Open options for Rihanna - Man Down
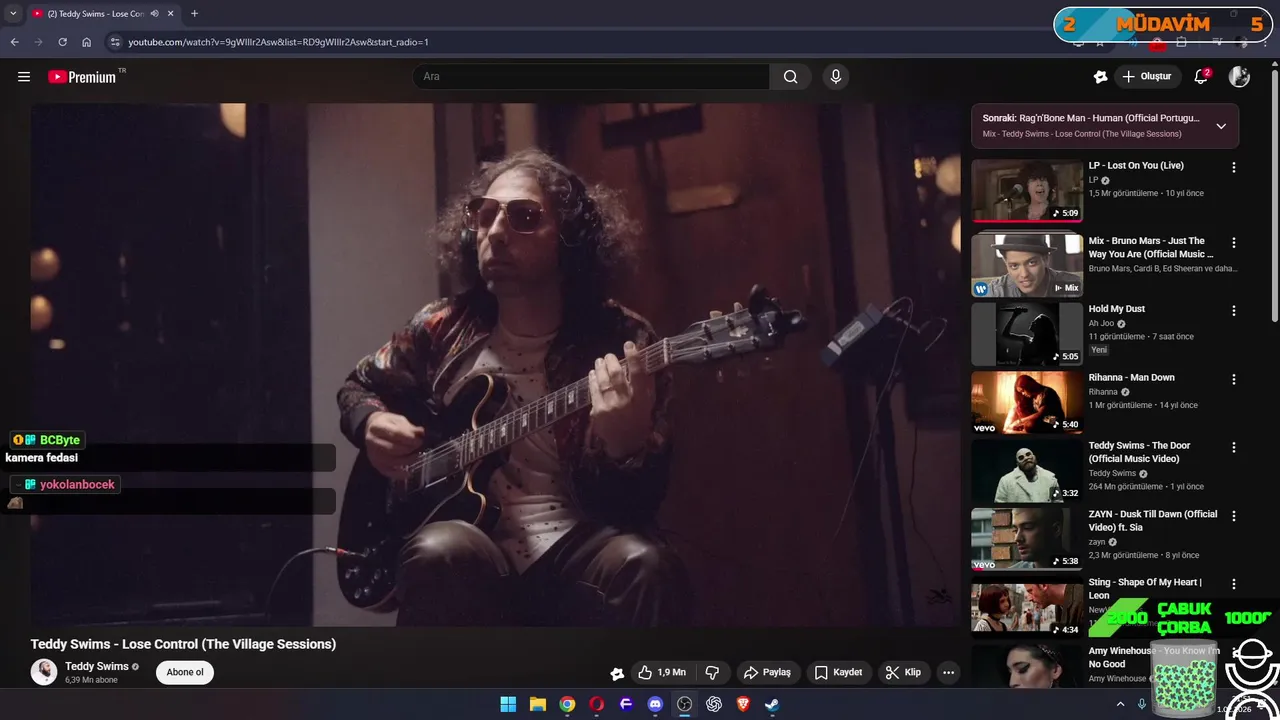The width and height of the screenshot is (1280, 720). pyautogui.click(x=1233, y=380)
